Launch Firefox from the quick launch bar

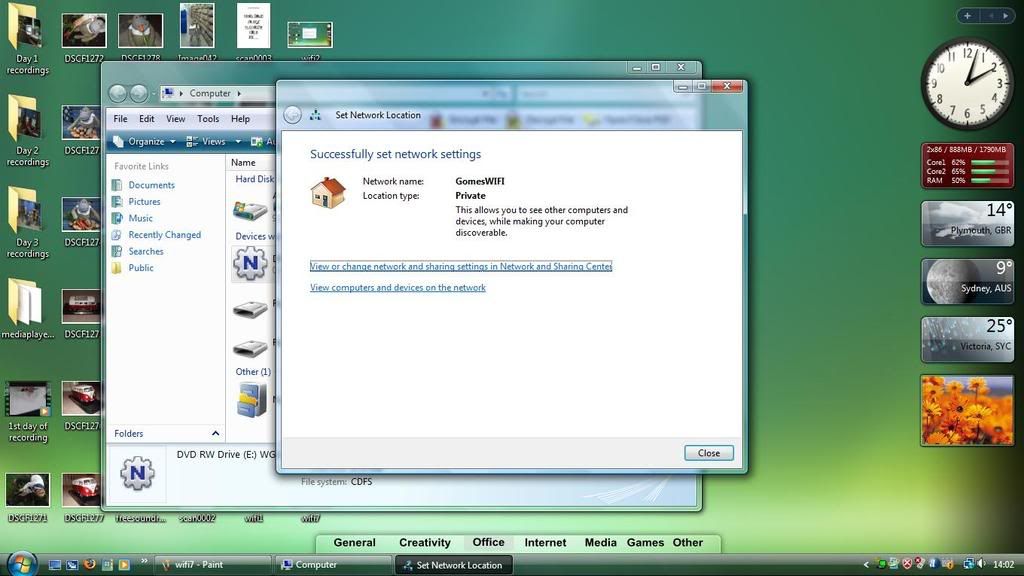click(89, 564)
